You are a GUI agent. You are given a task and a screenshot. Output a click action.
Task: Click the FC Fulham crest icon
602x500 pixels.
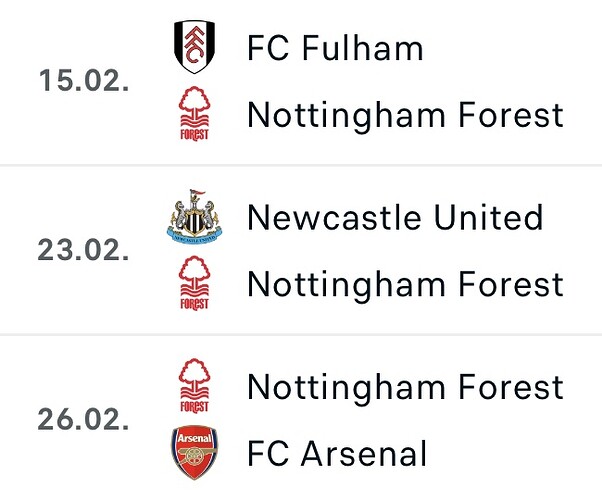194,47
